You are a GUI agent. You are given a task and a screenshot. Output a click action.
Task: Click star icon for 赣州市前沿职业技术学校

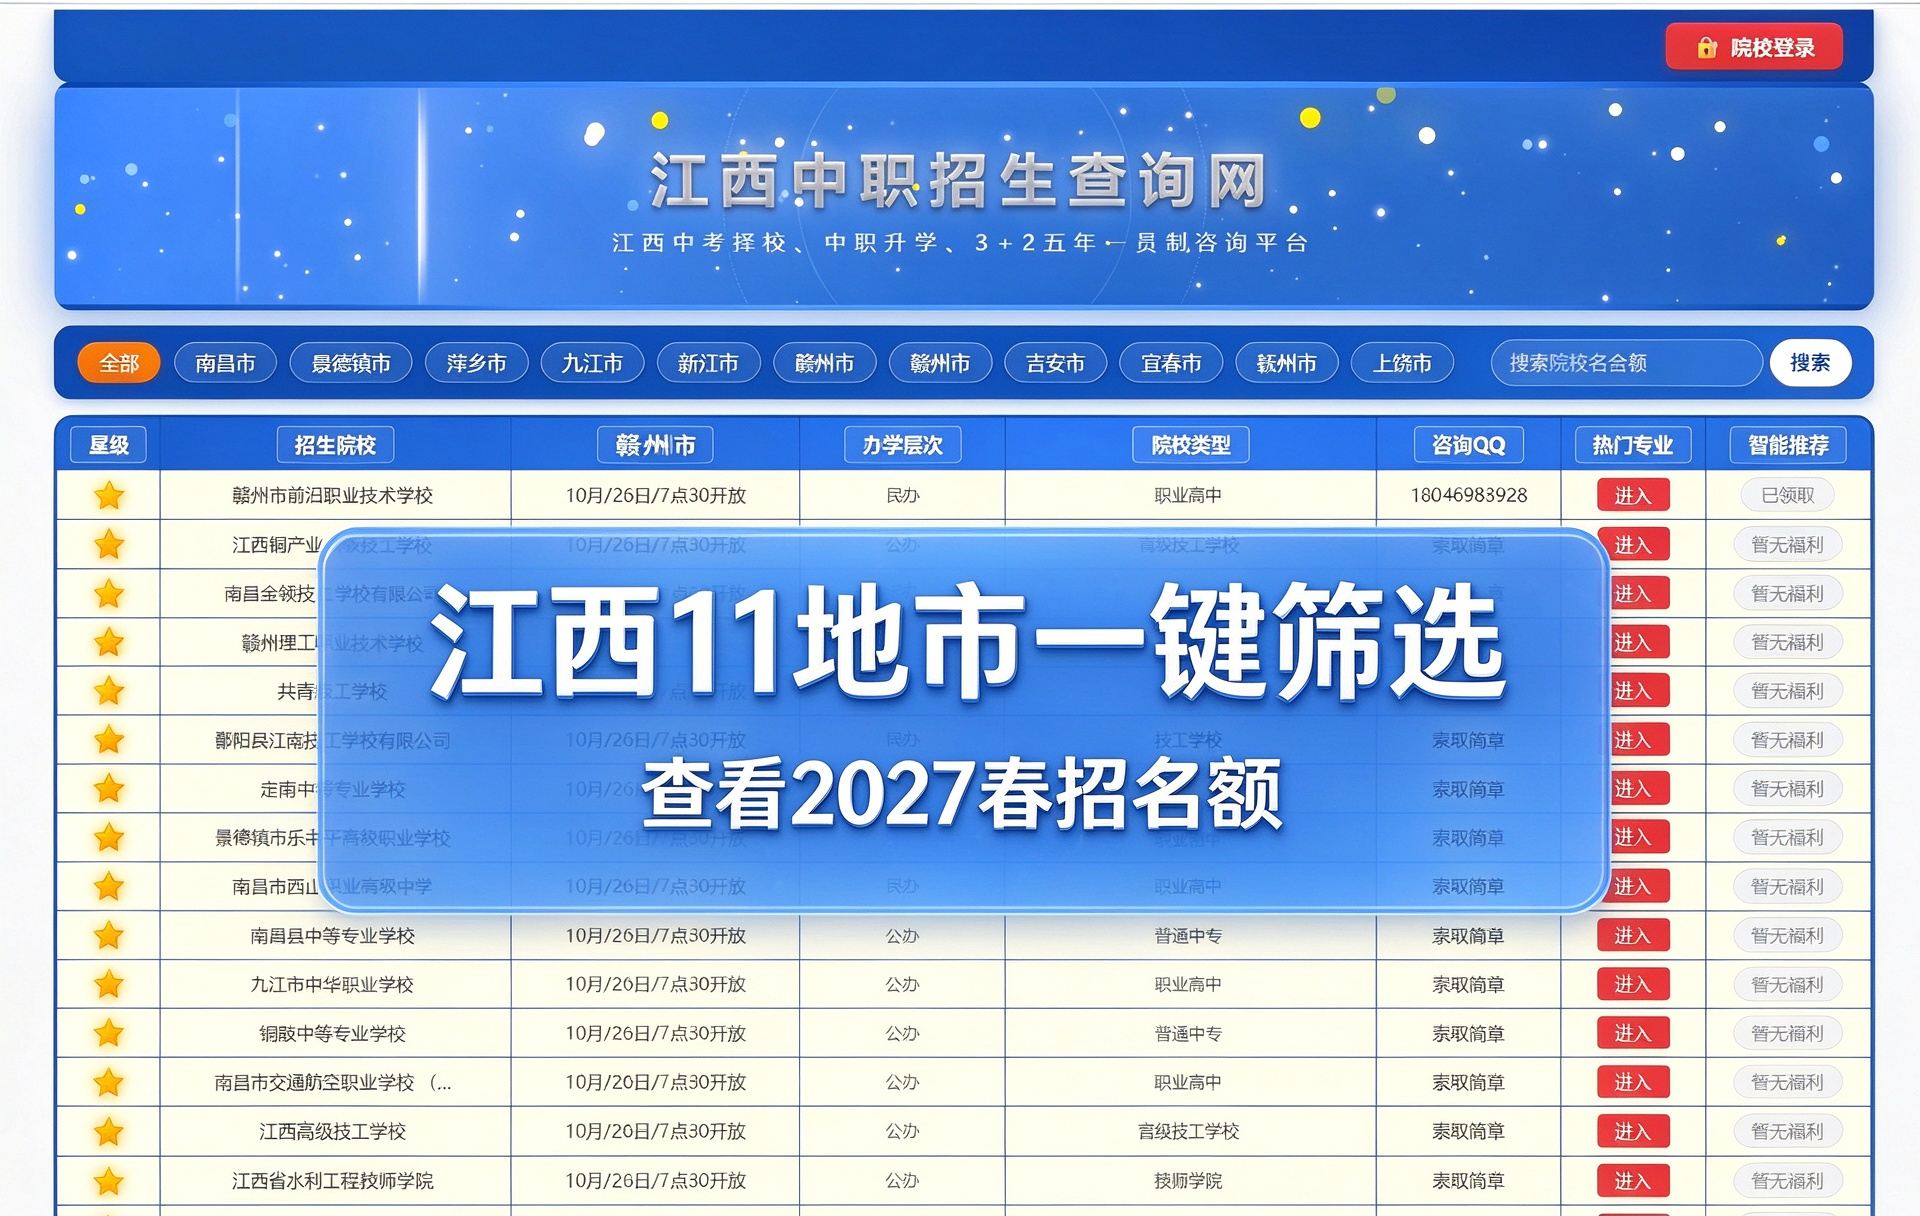[x=109, y=495]
